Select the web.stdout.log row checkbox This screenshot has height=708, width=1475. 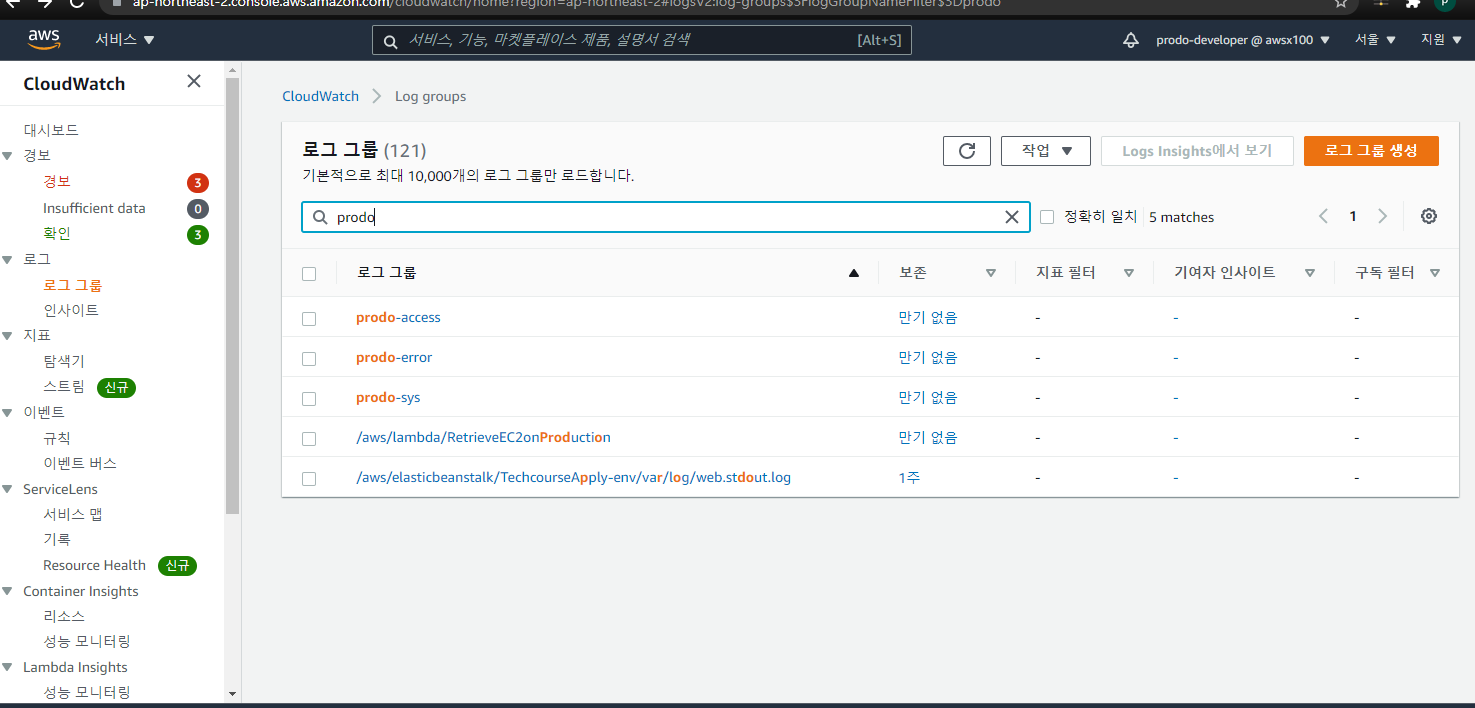(309, 478)
